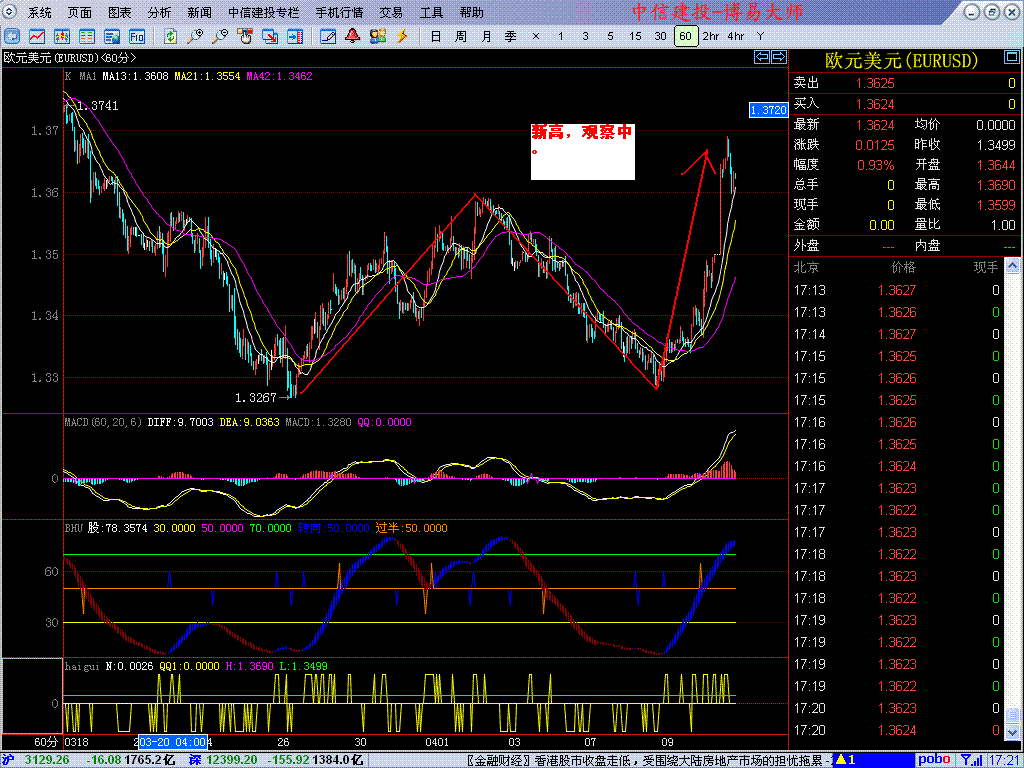The width and height of the screenshot is (1024, 768).
Task: Select the 4hr chart period
Action: click(x=736, y=36)
